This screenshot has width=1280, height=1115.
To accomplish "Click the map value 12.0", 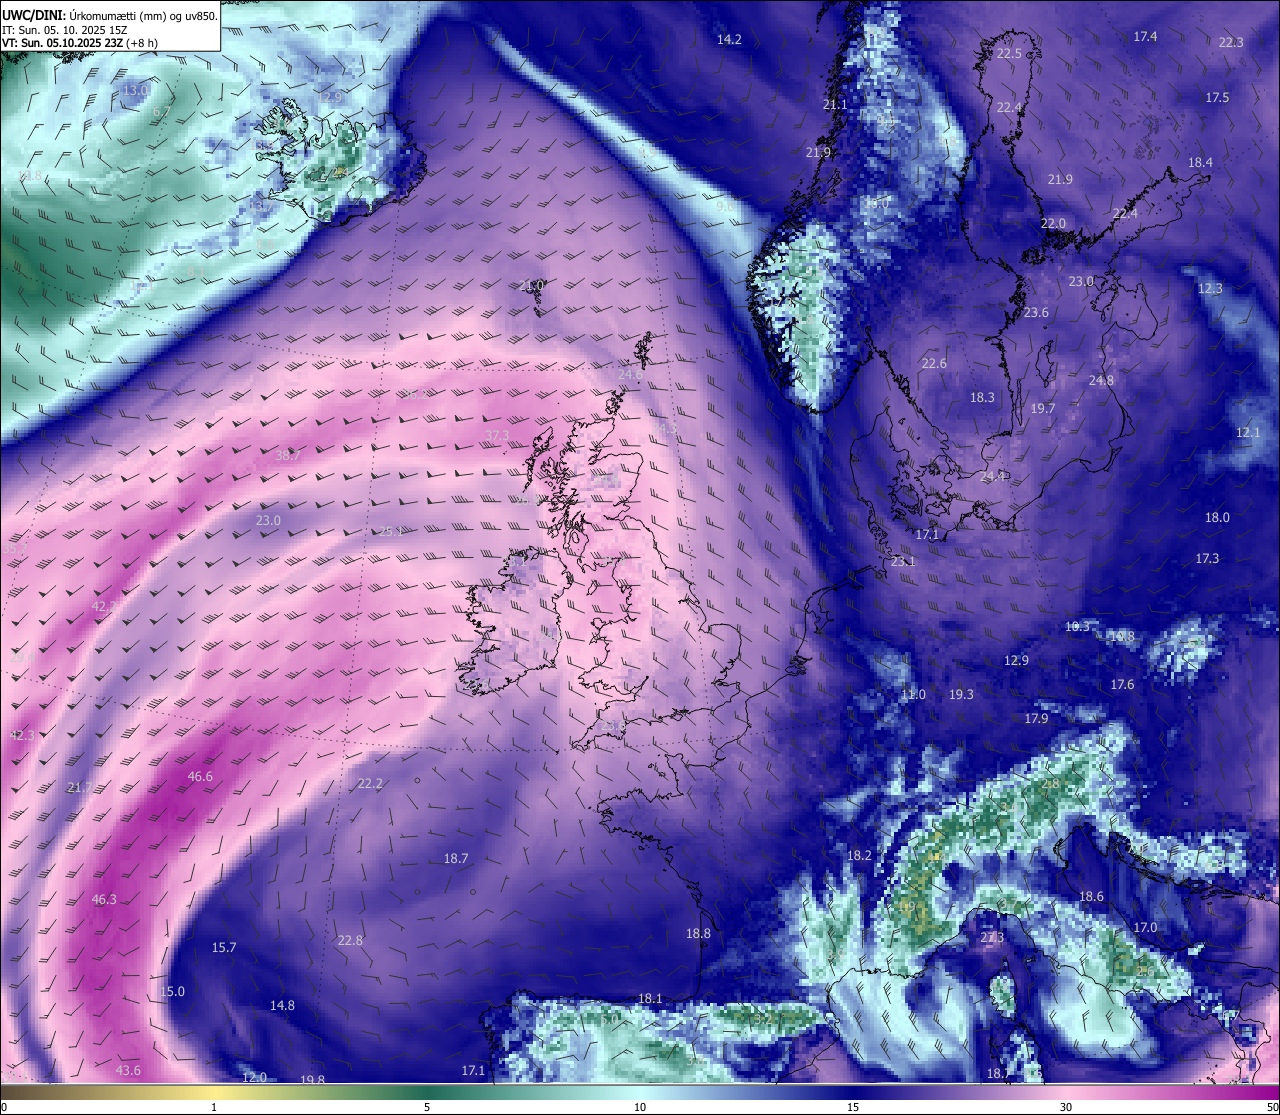I will tap(255, 1078).
